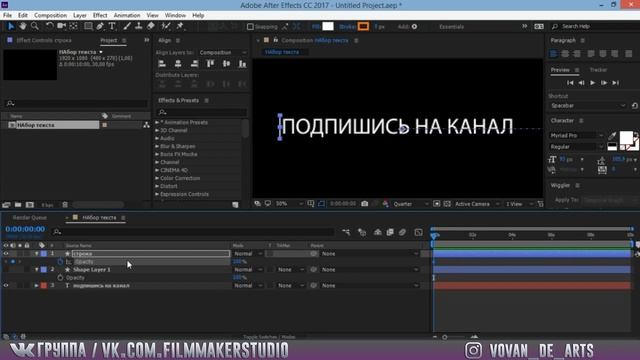Image resolution: width=640 pixels, height=360 pixels.
Task: Select the Selection arrow tool
Action: pyautogui.click(x=11, y=27)
